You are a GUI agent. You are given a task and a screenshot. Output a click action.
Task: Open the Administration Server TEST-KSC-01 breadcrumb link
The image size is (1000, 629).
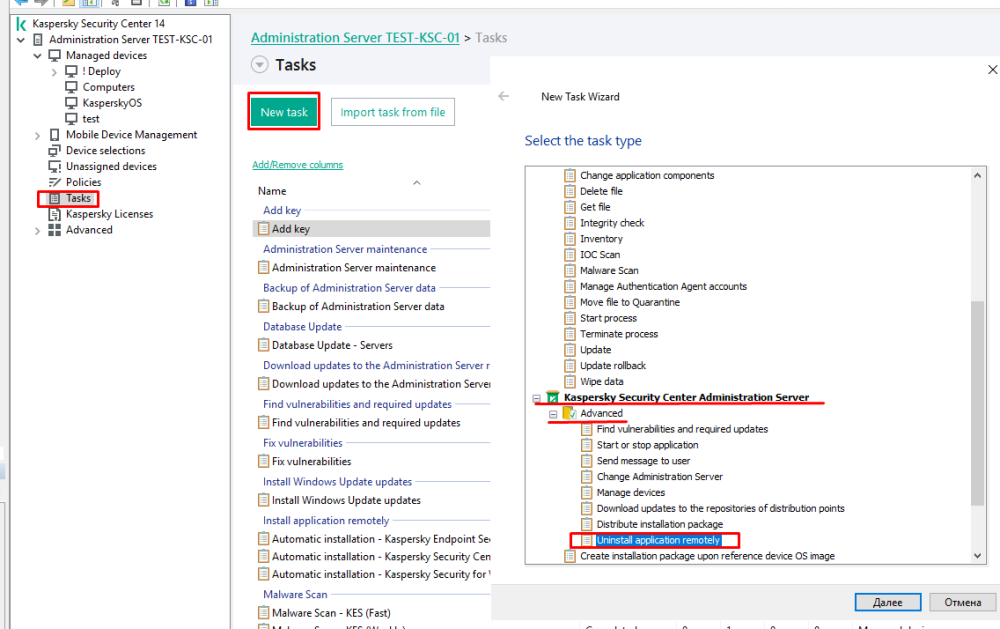pos(355,38)
